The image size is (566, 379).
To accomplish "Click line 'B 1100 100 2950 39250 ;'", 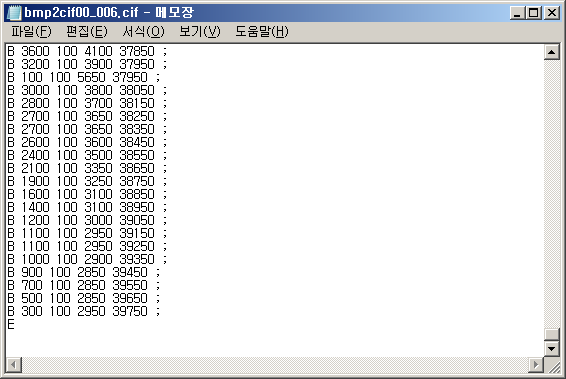I will 87,246.
